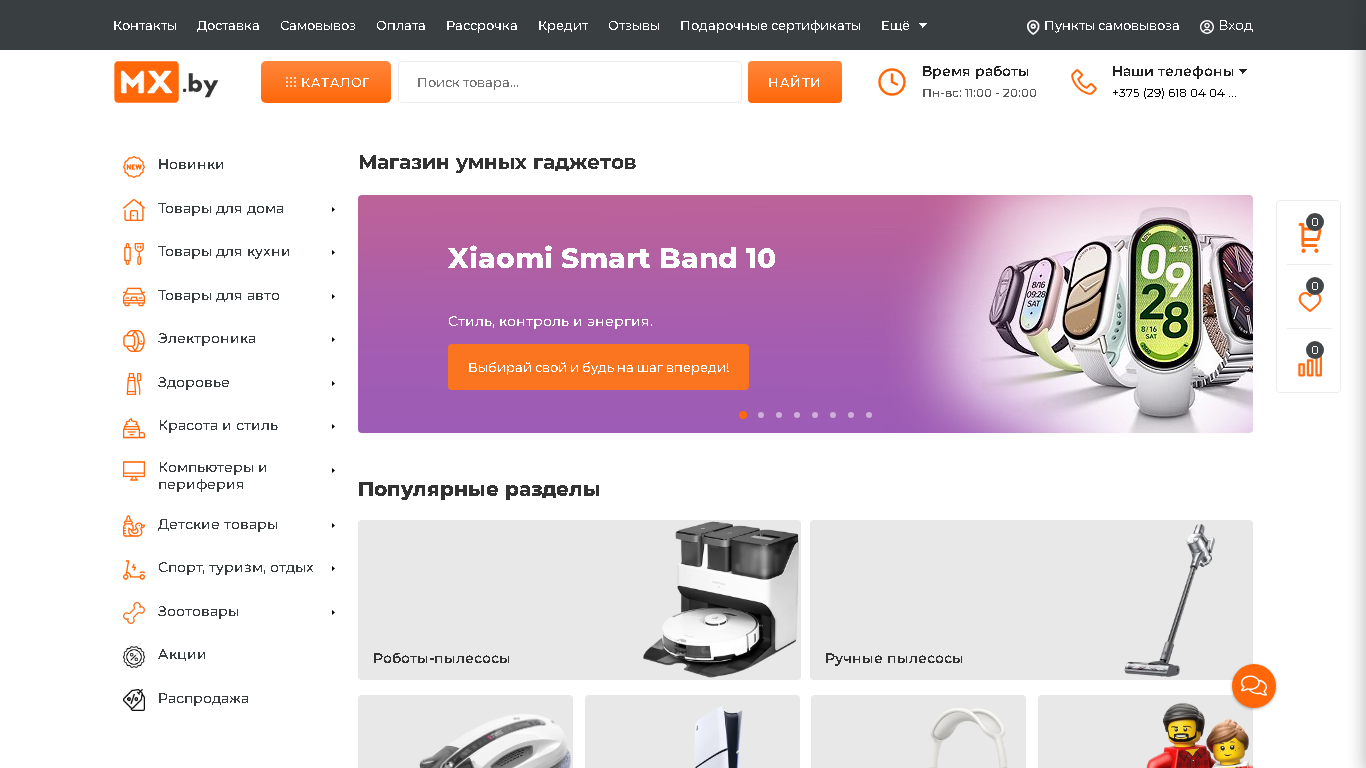
Task: Click the phone handset icon
Action: click(1083, 82)
